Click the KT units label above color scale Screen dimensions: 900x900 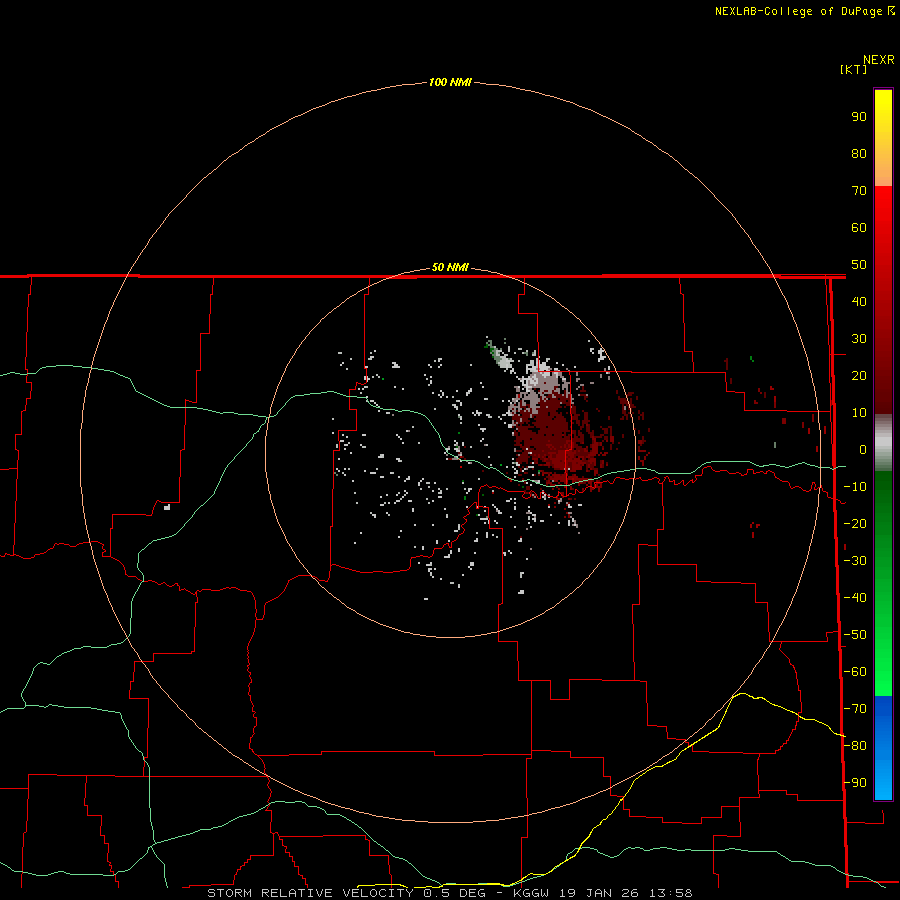tap(853, 69)
